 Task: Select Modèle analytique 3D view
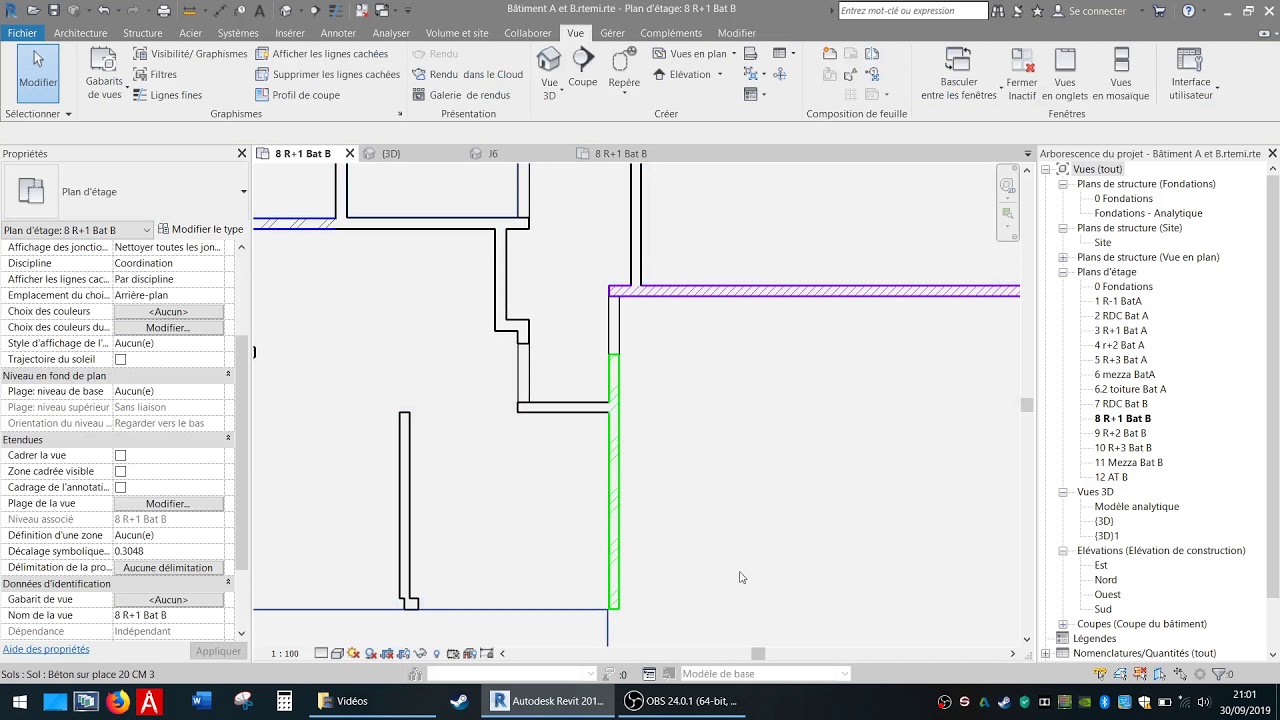tap(1136, 507)
